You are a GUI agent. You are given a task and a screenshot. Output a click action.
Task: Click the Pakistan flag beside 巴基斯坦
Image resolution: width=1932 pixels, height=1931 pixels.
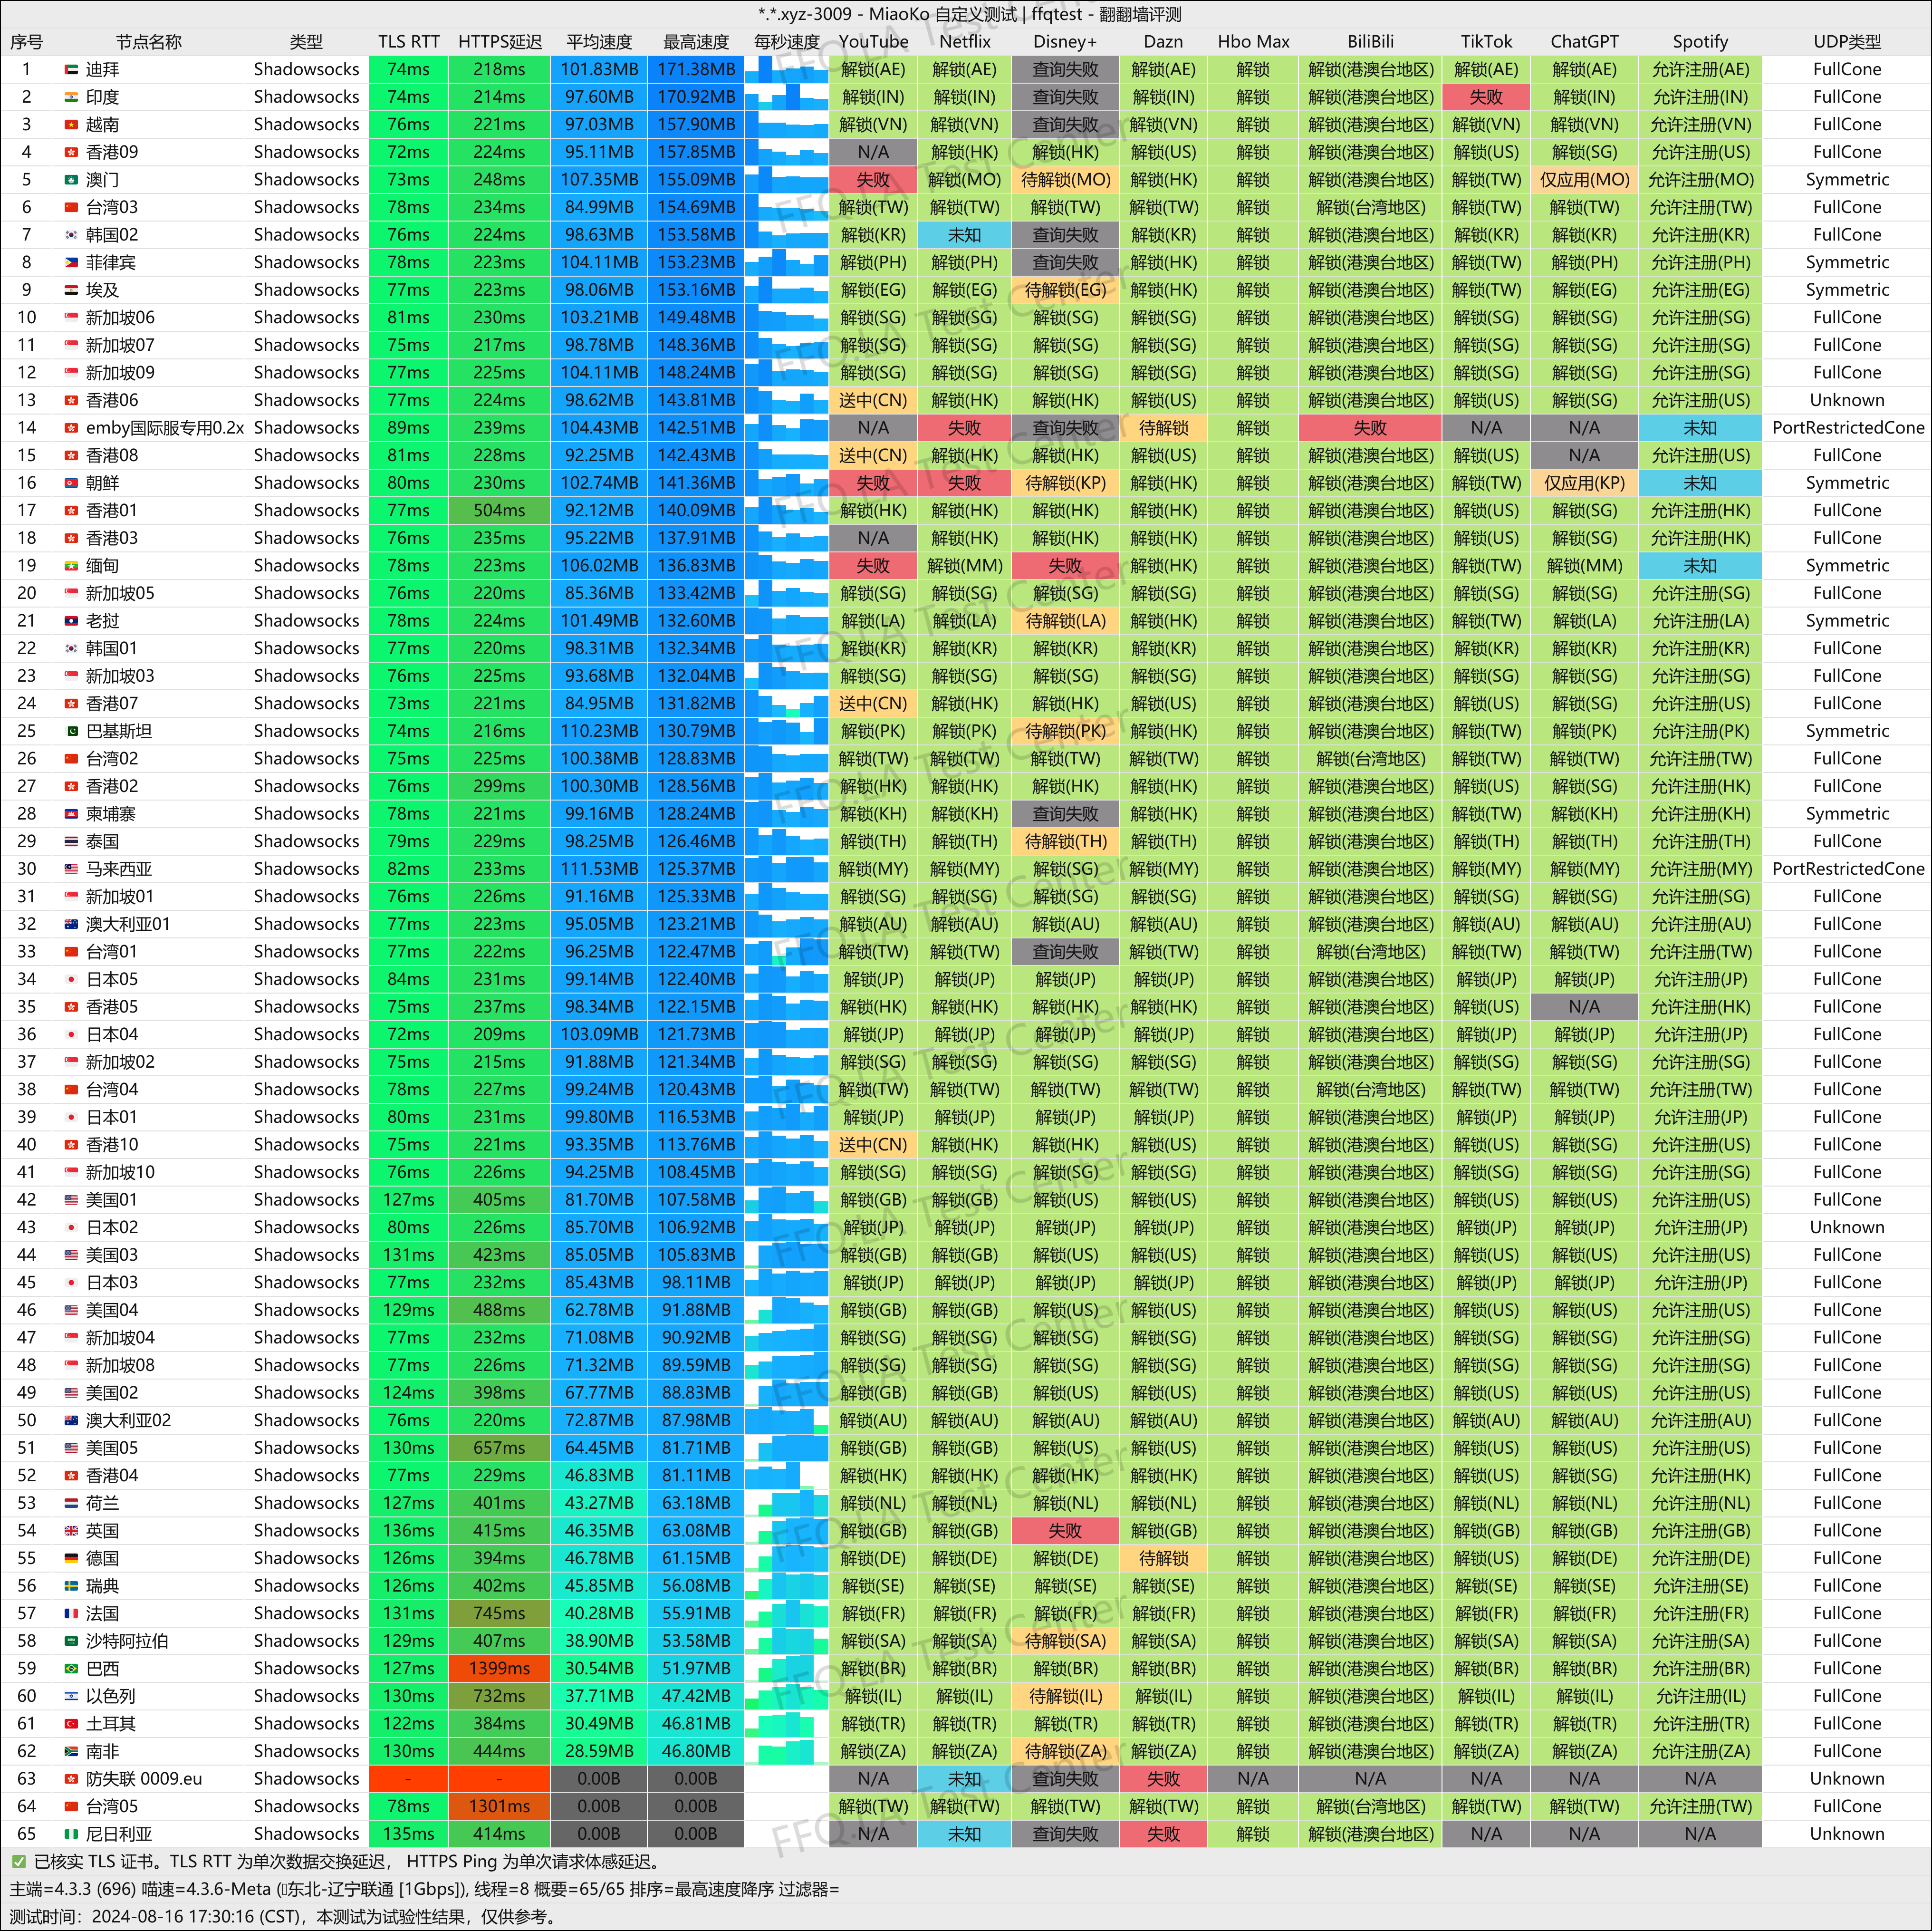pyautogui.click(x=71, y=731)
